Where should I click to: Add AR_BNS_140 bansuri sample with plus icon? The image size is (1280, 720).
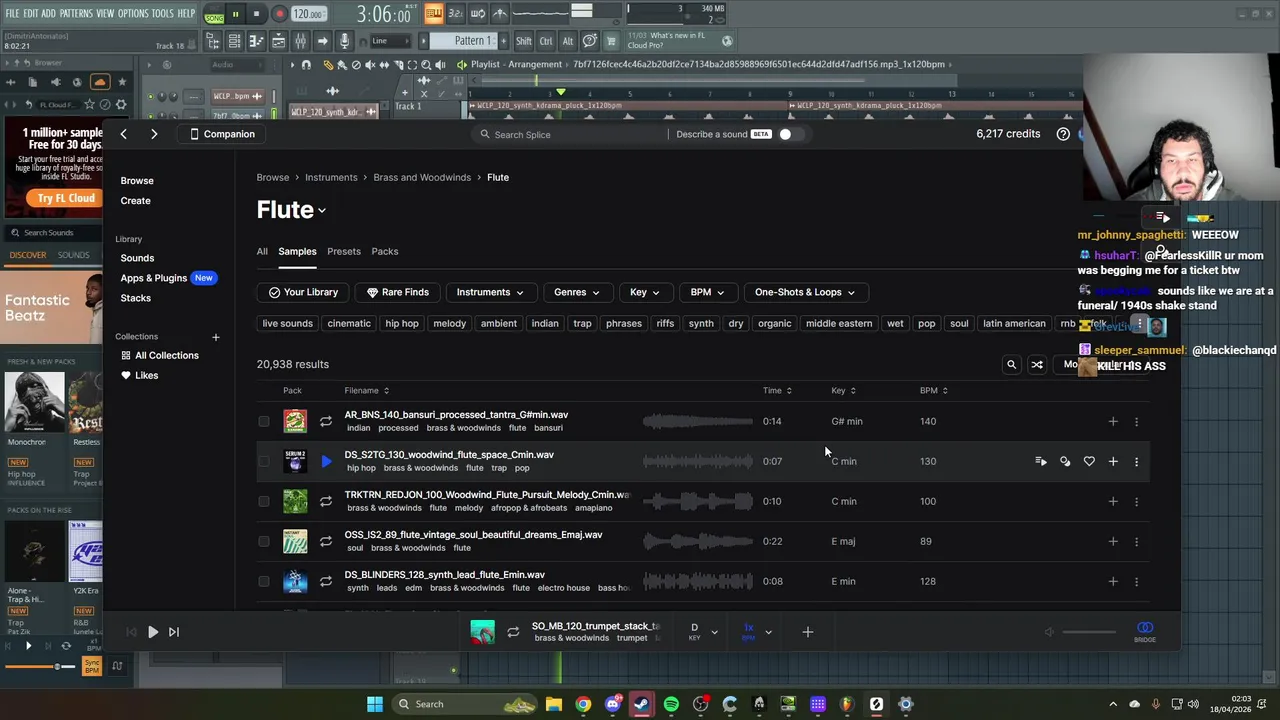coord(1113,421)
